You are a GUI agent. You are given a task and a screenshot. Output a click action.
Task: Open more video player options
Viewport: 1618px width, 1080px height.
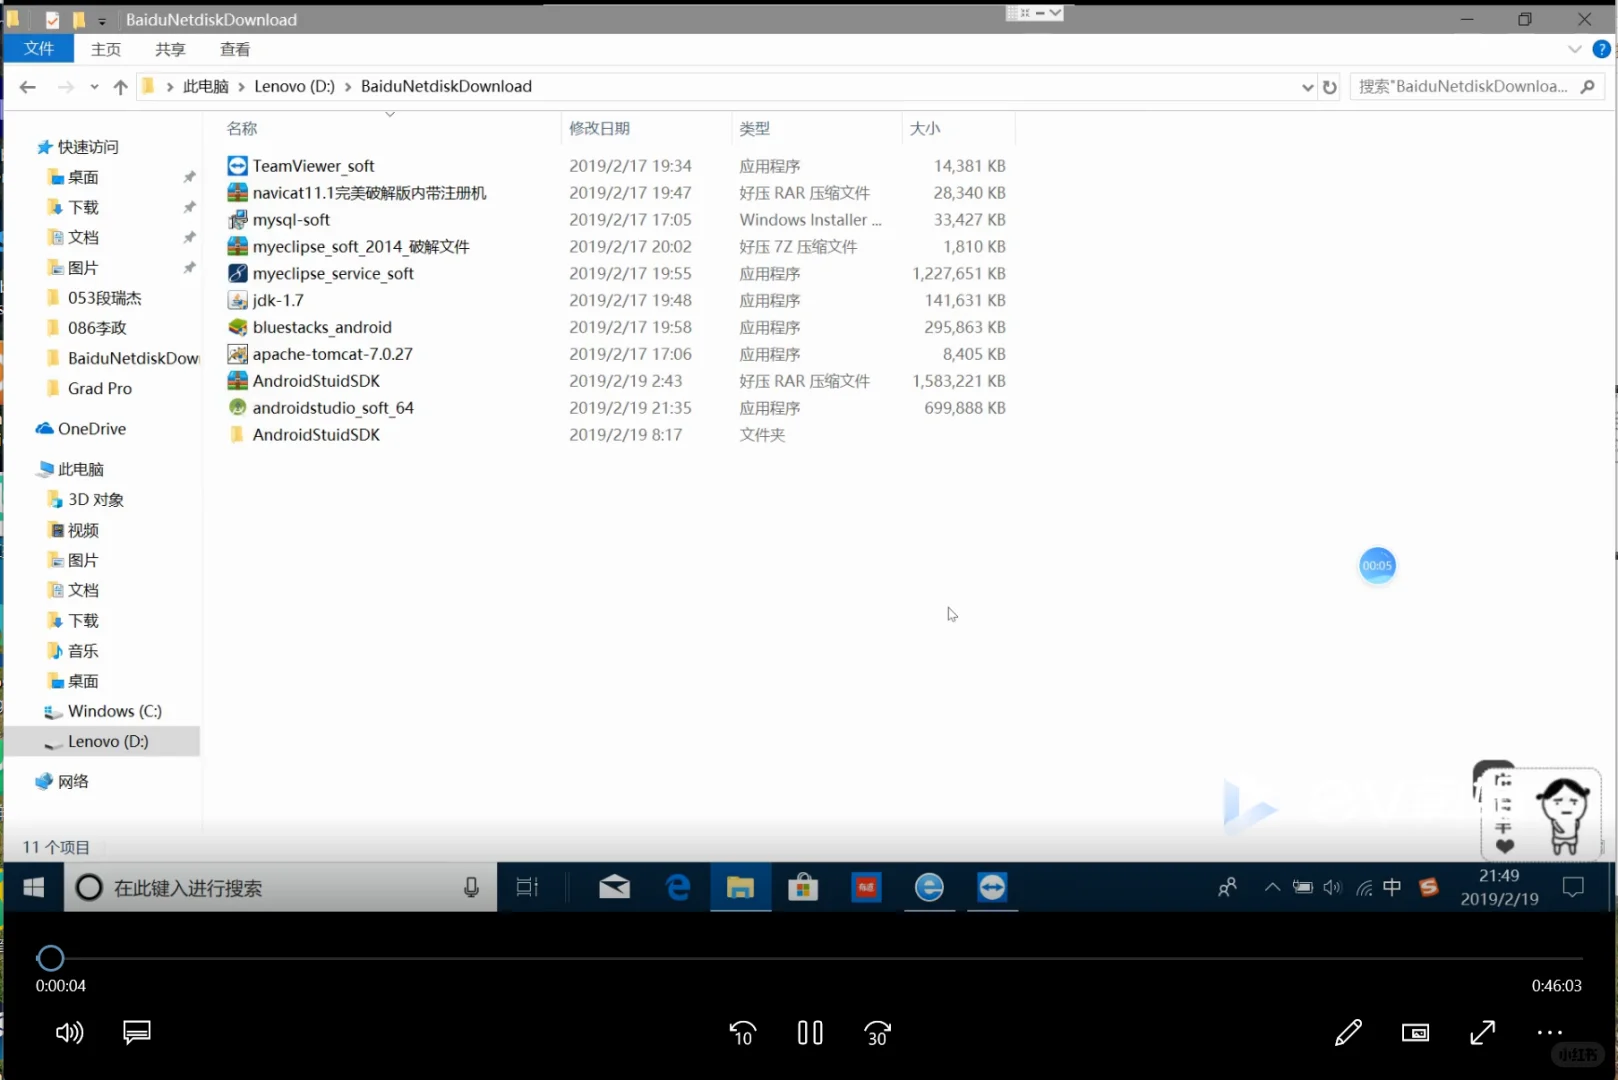(x=1550, y=1033)
